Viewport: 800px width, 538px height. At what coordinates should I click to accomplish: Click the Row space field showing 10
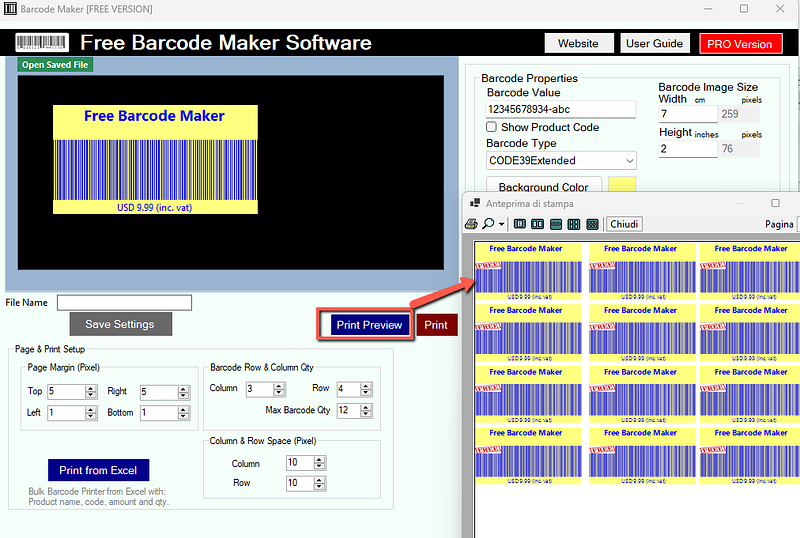[x=301, y=483]
